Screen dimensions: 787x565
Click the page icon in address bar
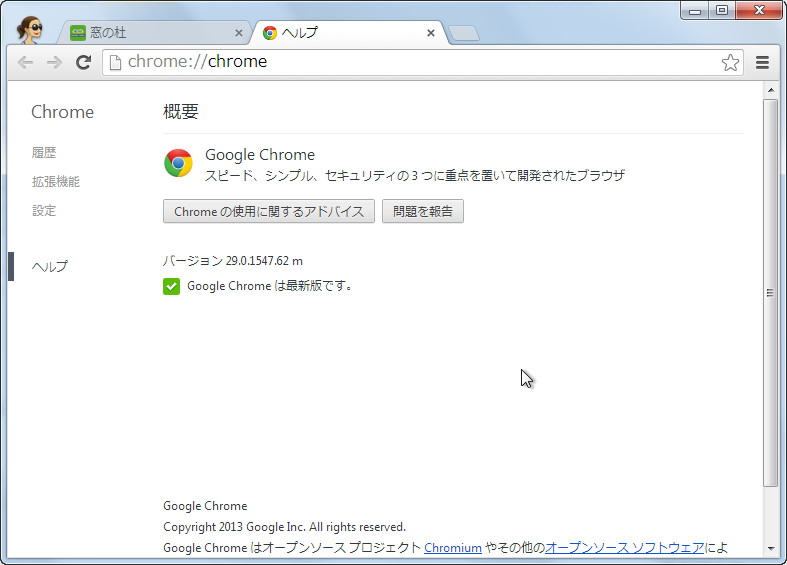click(115, 62)
